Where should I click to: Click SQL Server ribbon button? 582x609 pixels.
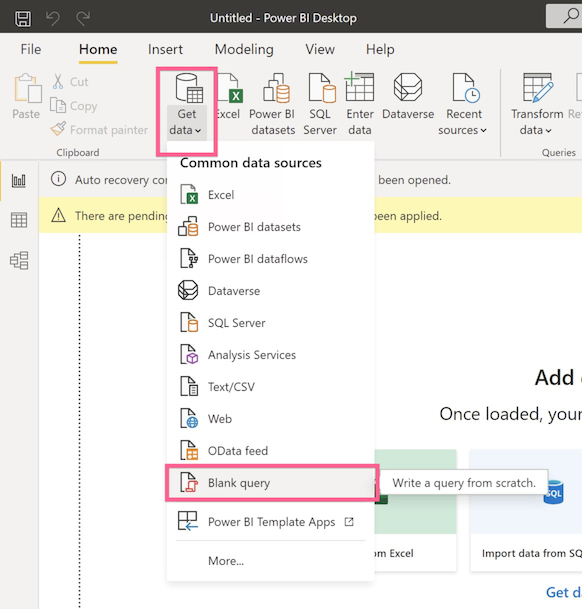(320, 105)
